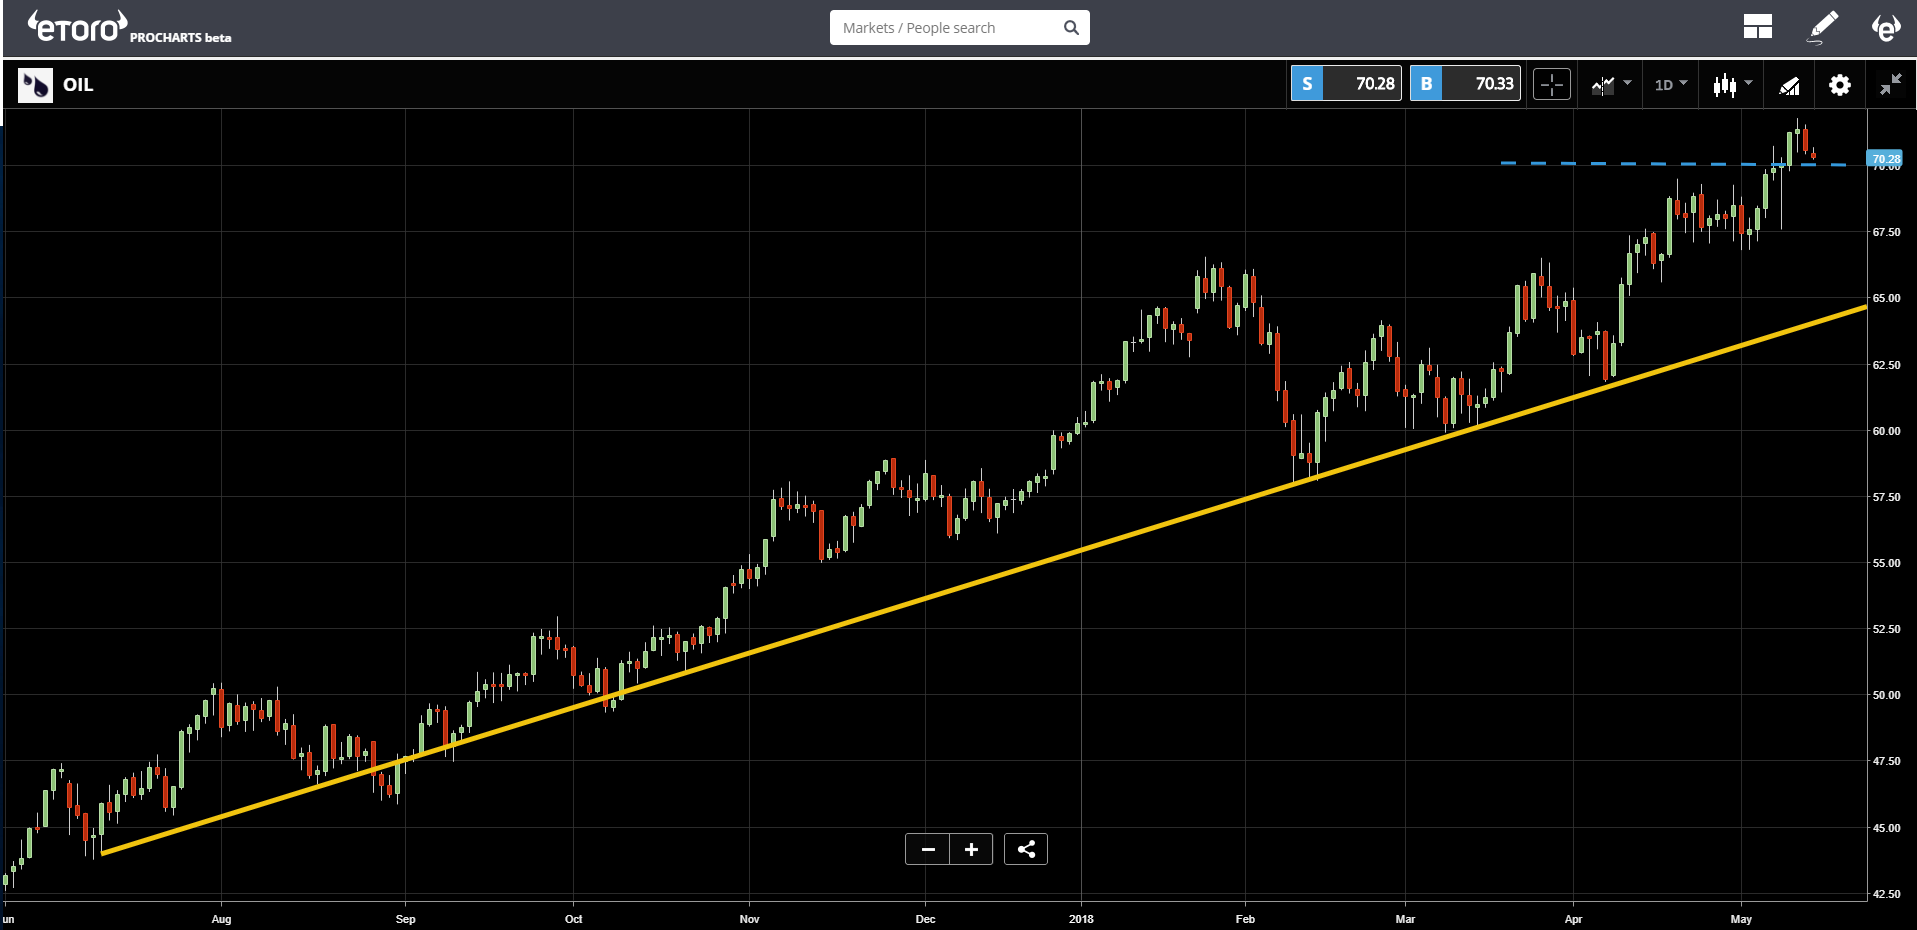Click the Sell button at 70.28
Image resolution: width=1917 pixels, height=930 pixels.
[x=1346, y=84]
